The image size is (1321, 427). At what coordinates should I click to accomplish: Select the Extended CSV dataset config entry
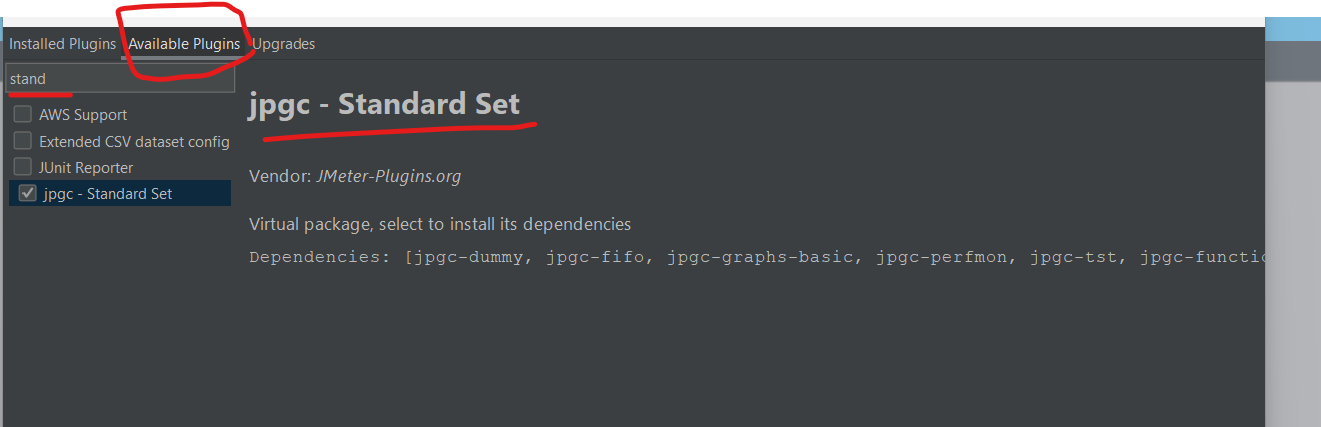point(134,141)
